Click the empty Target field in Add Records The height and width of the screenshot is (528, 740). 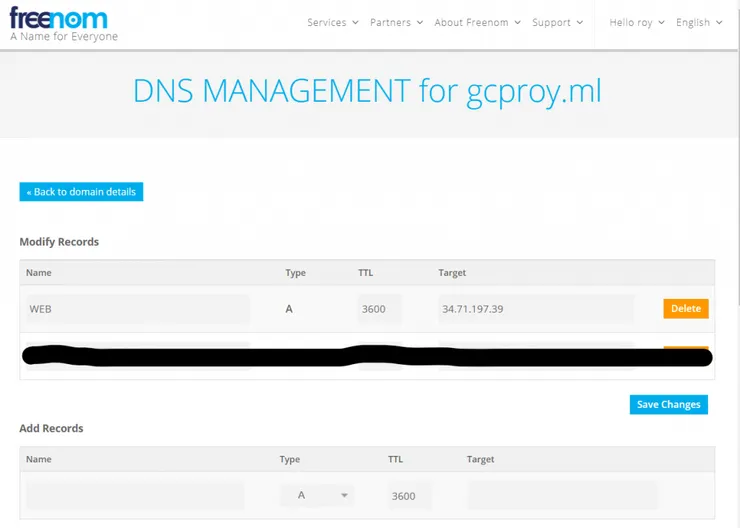point(563,495)
